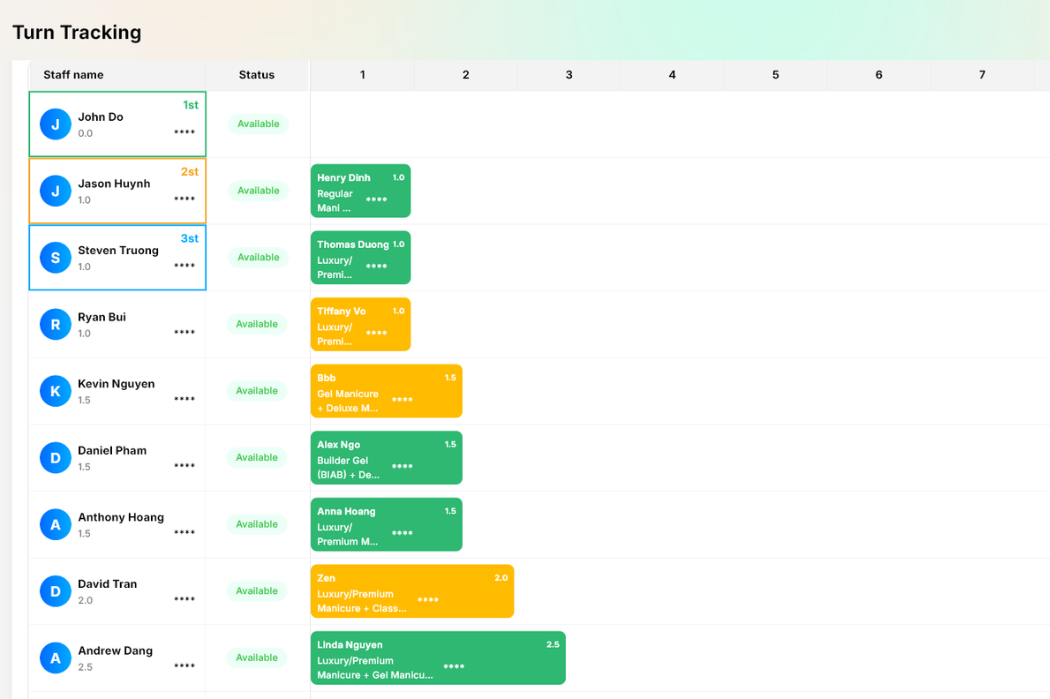1050x699 pixels.
Task: Click Daniel Pham's blue D avatar
Action: pyautogui.click(x=56, y=458)
